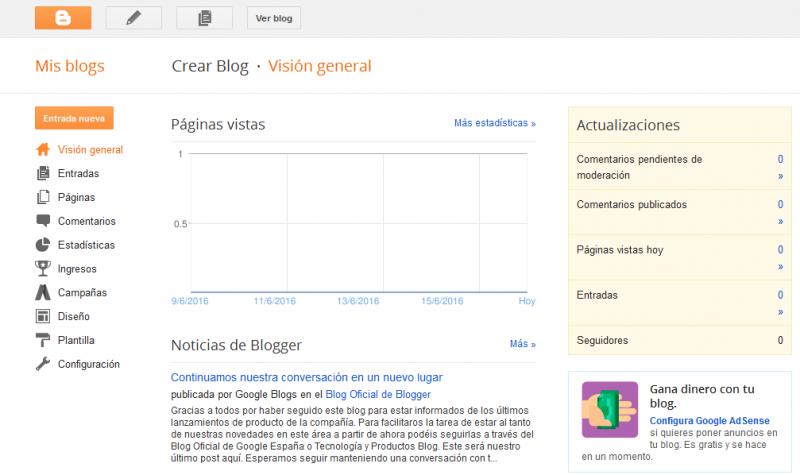
Task: Click the orange Blogger logo button
Action: [x=62, y=18]
